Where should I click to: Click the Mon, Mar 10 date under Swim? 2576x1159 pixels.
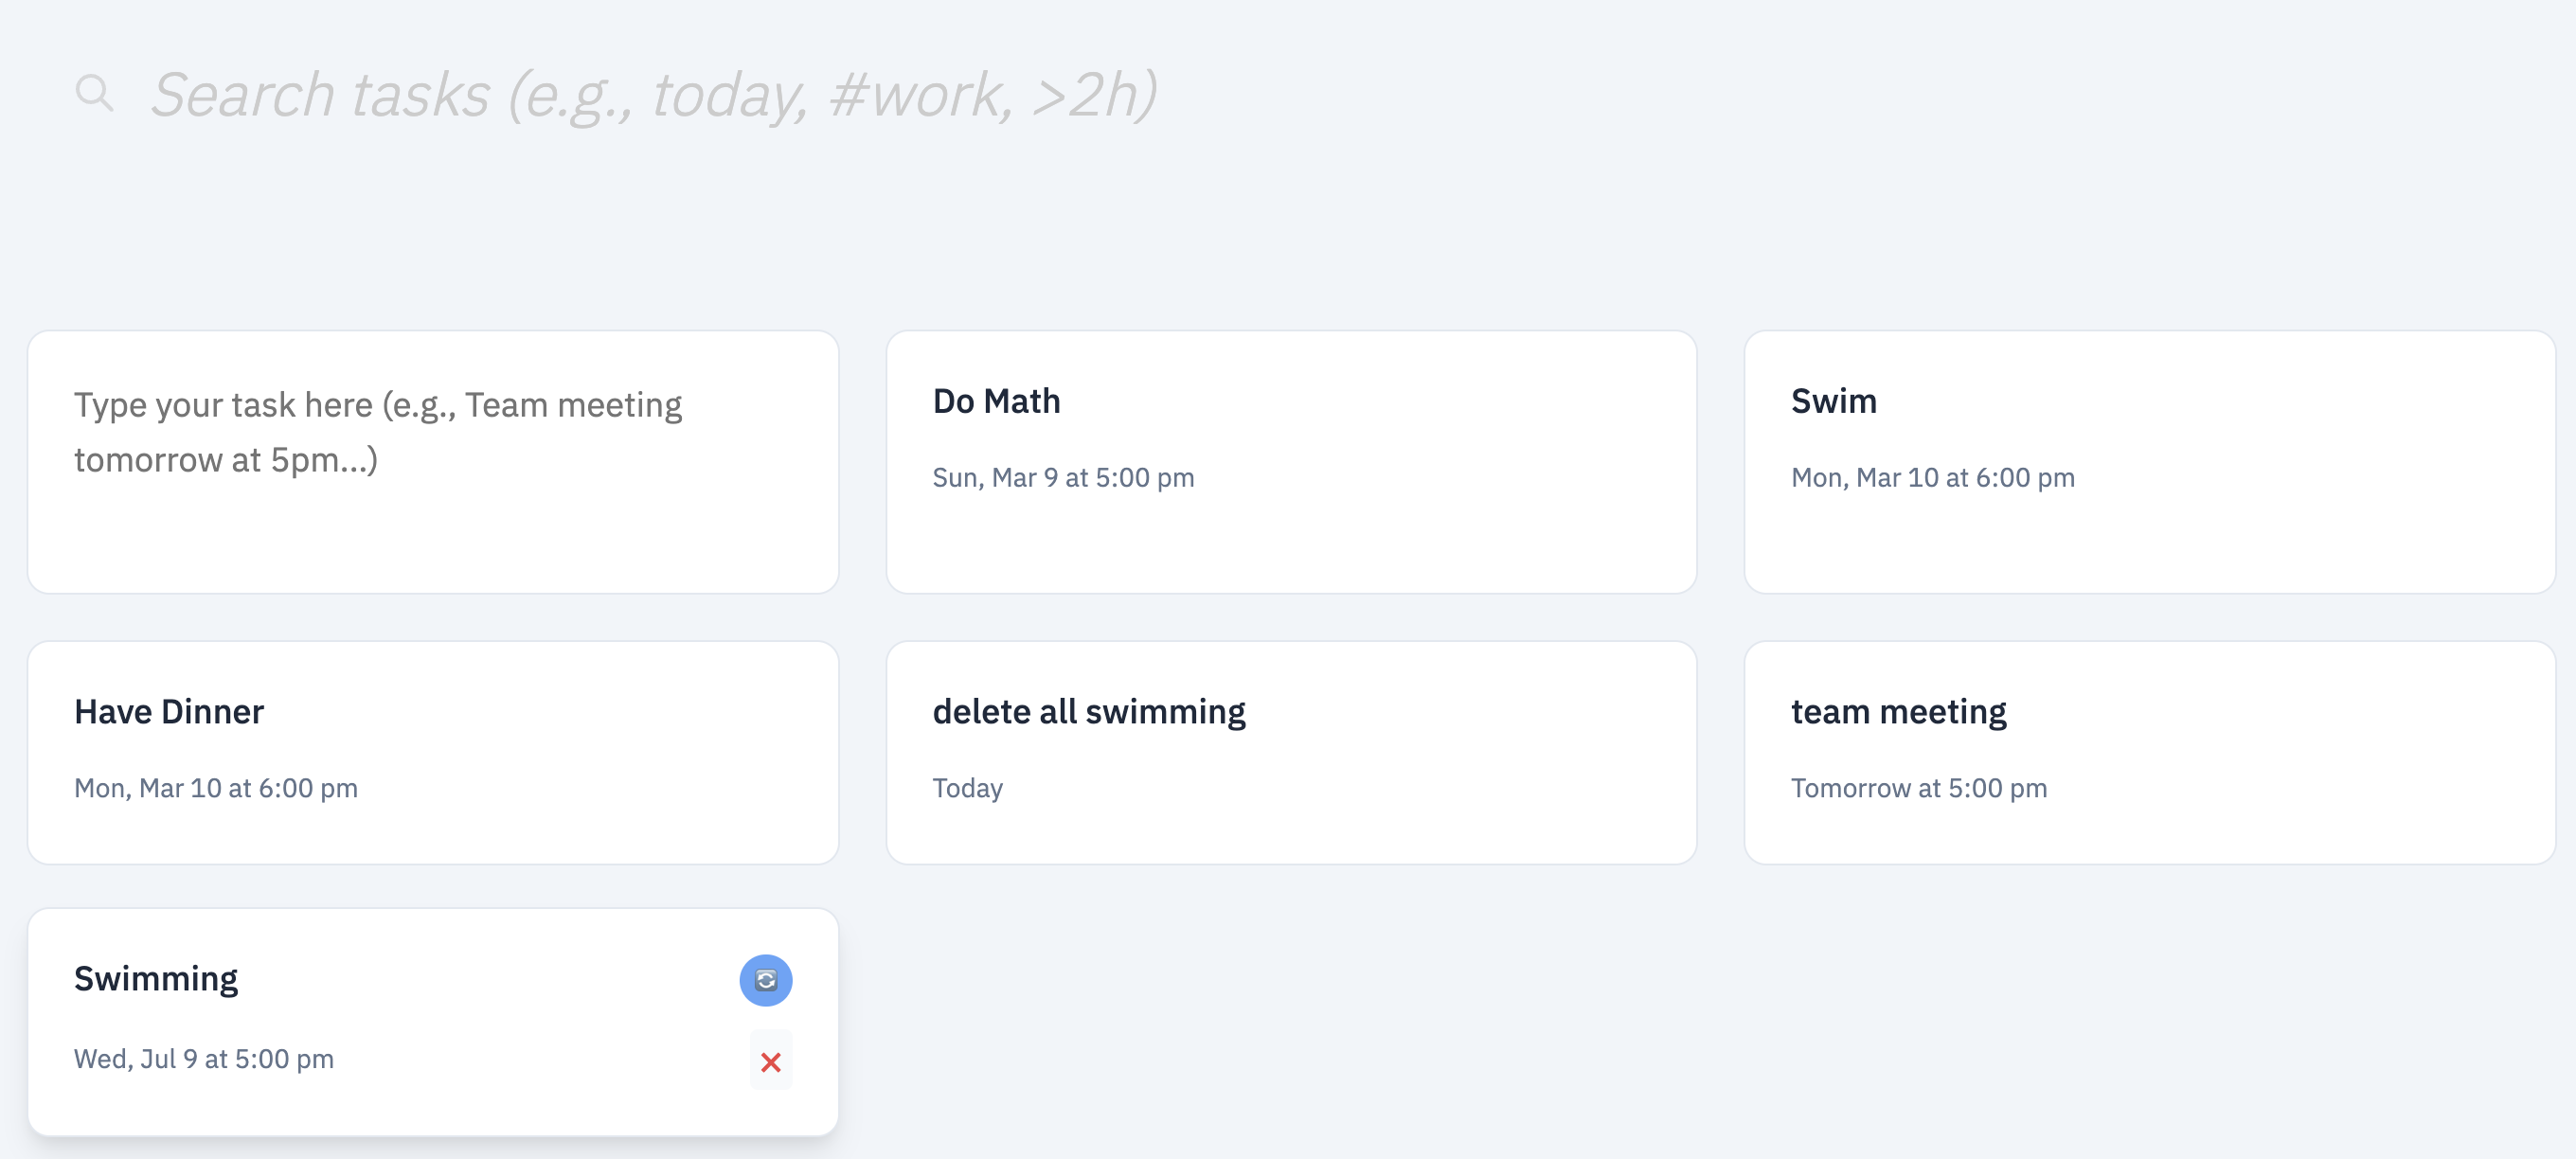click(x=1932, y=478)
